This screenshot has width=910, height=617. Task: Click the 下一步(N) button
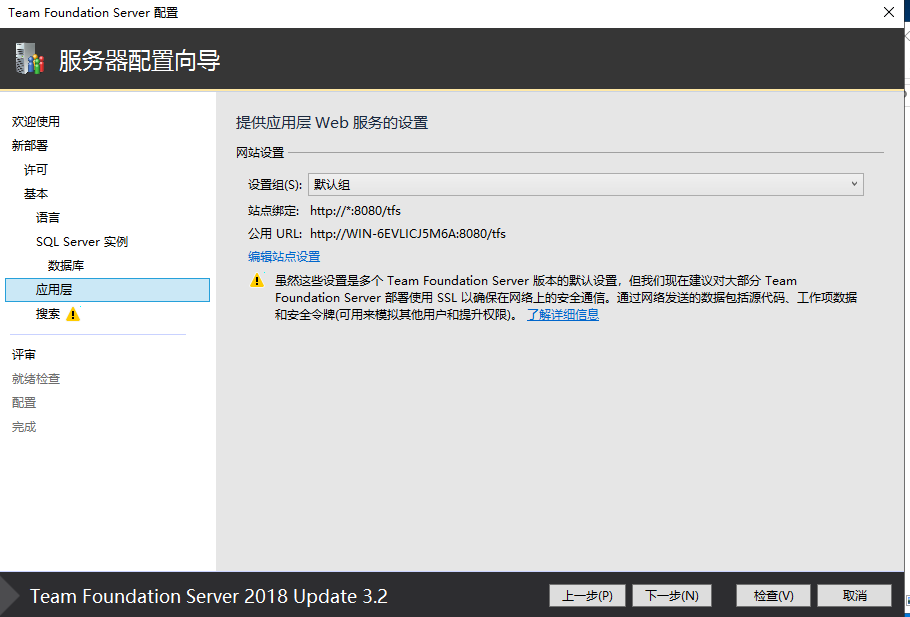tap(671, 596)
